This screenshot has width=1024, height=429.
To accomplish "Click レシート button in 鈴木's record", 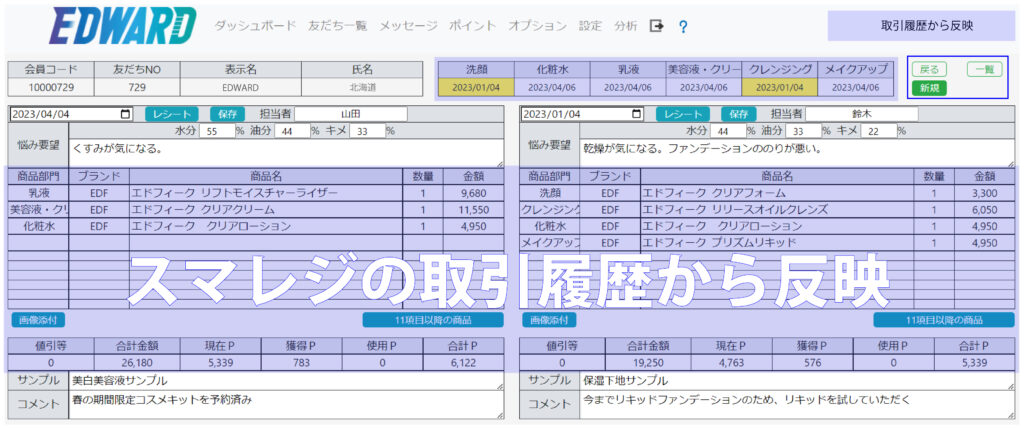I will click(x=683, y=114).
